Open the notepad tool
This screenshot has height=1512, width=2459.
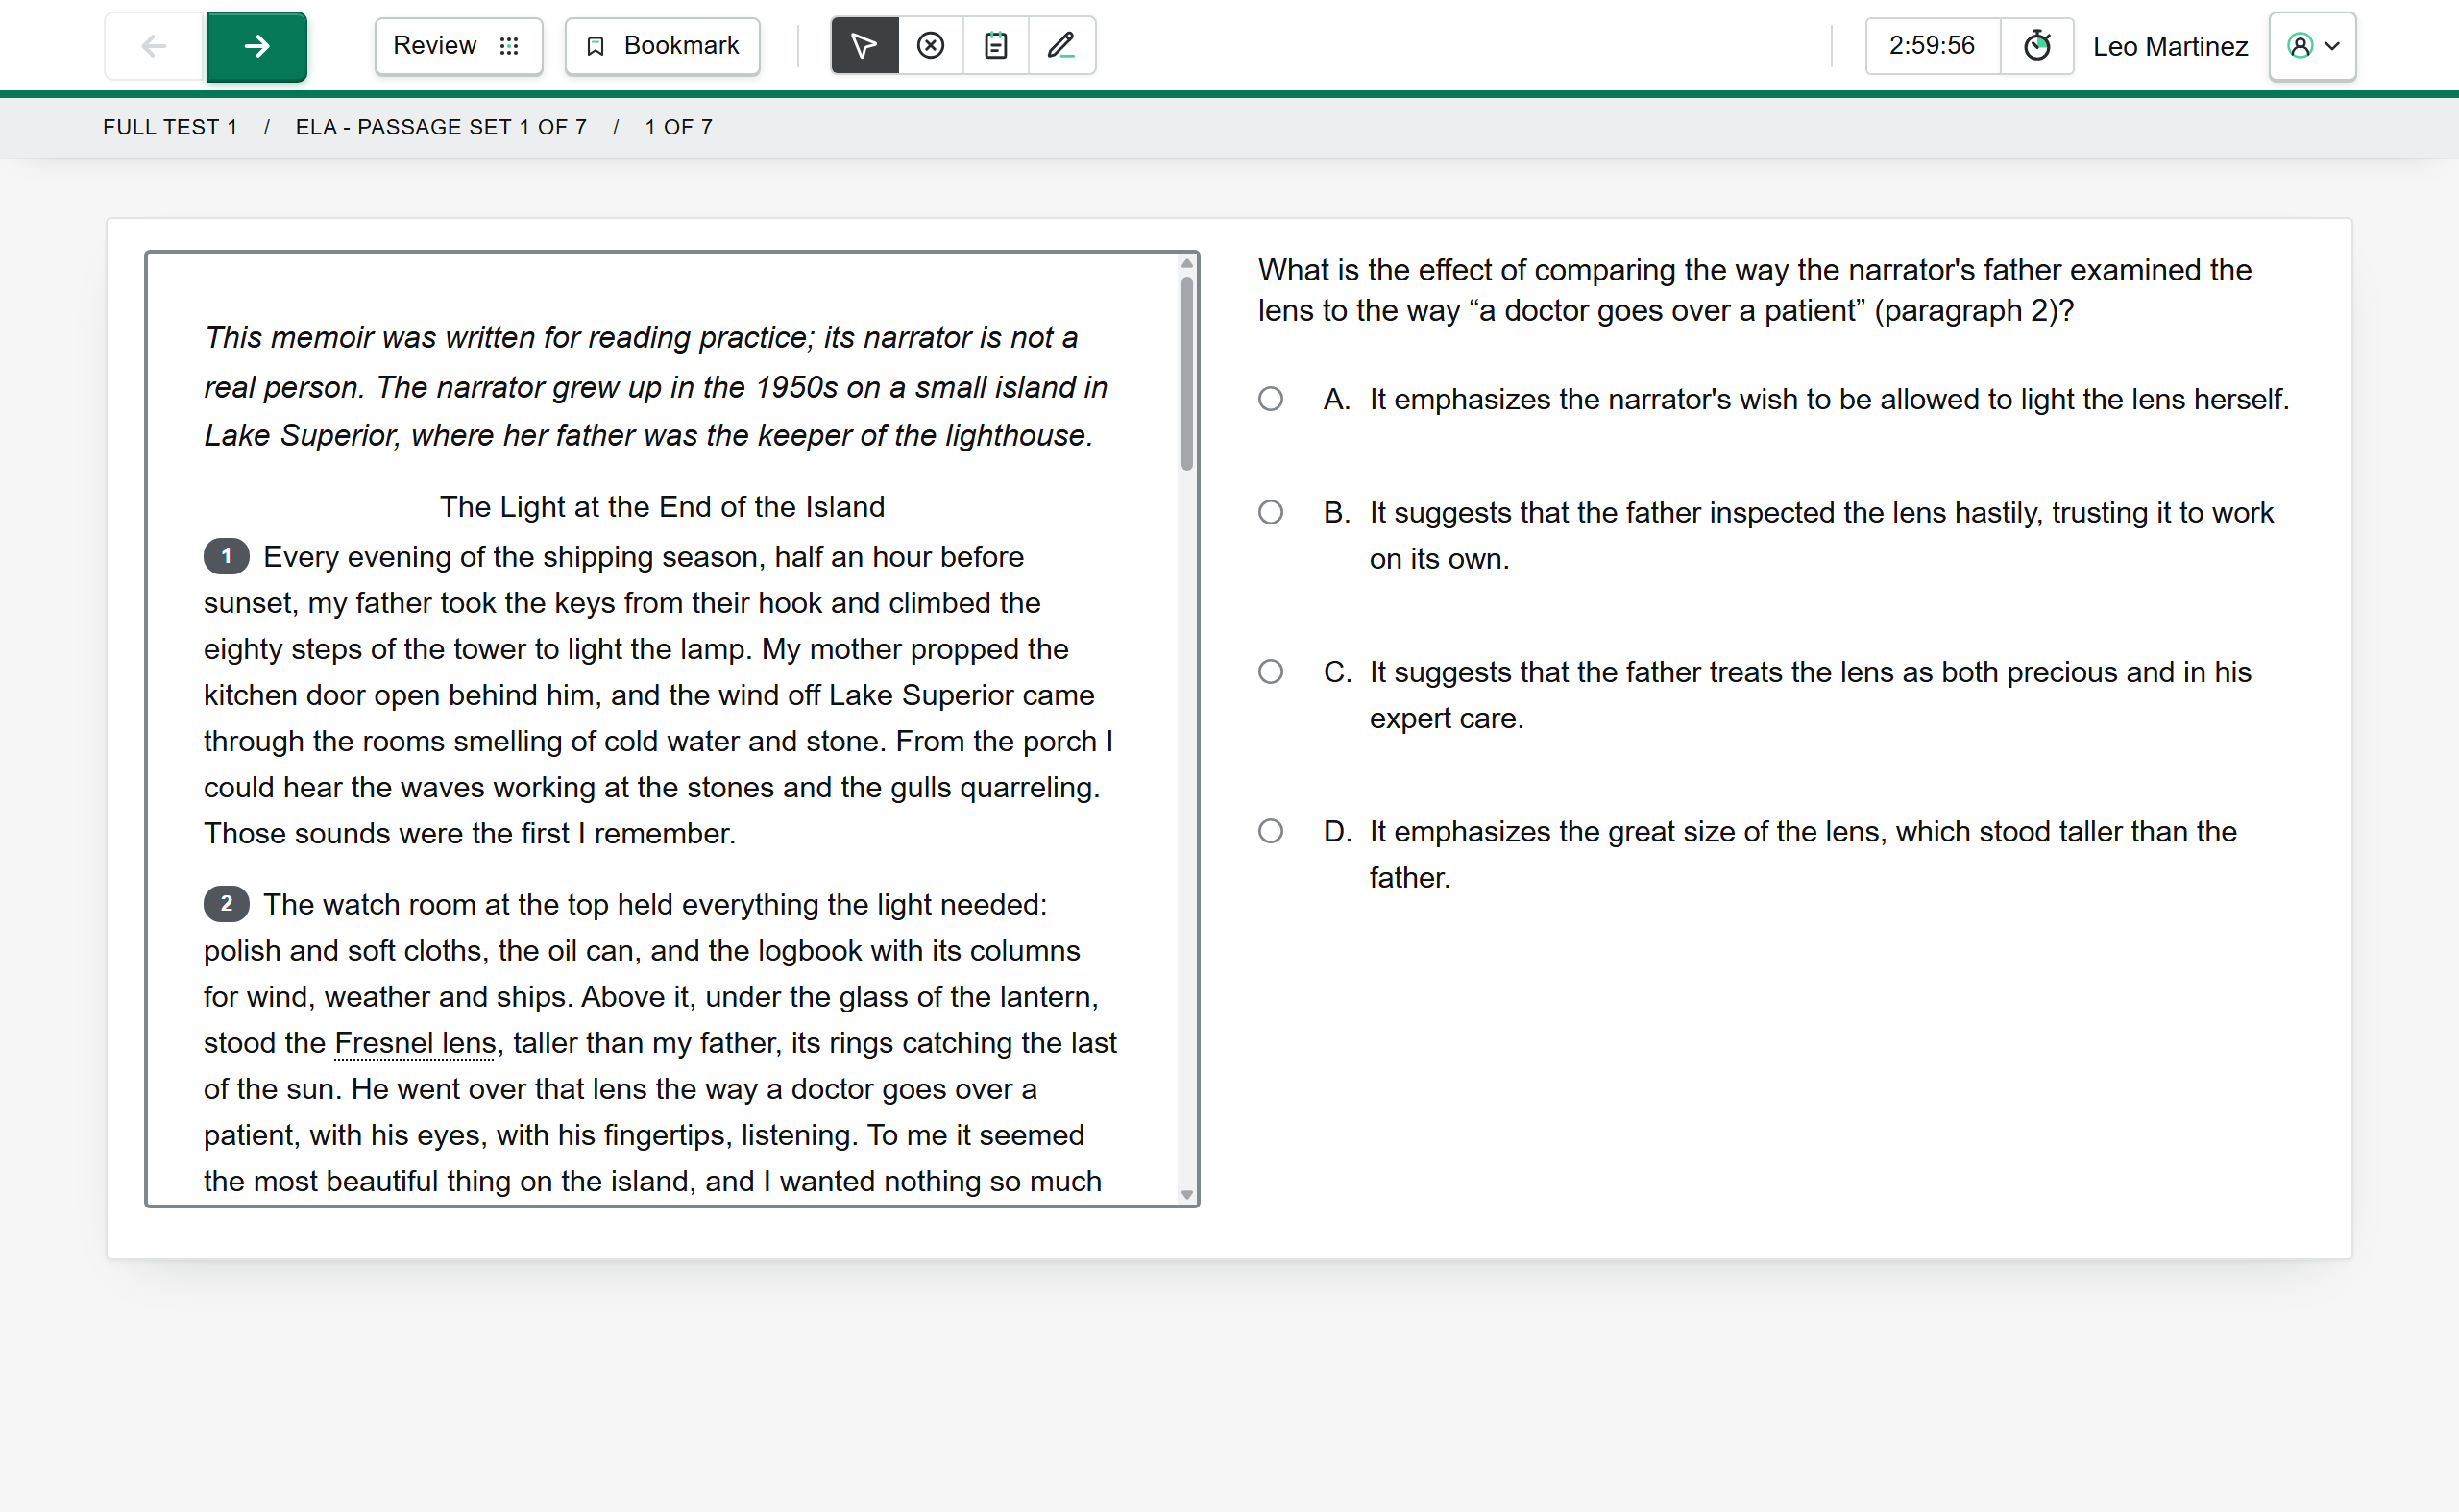point(996,46)
